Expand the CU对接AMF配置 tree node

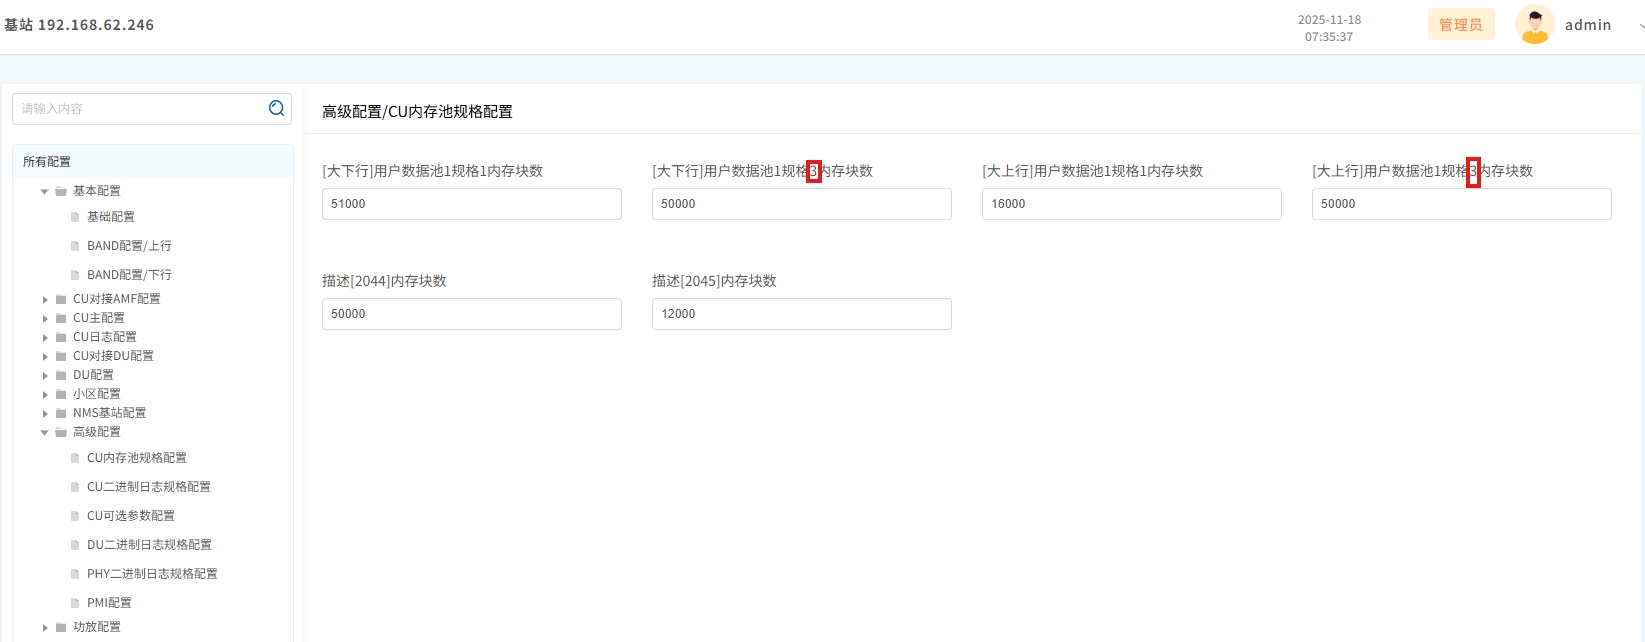pyautogui.click(x=45, y=299)
